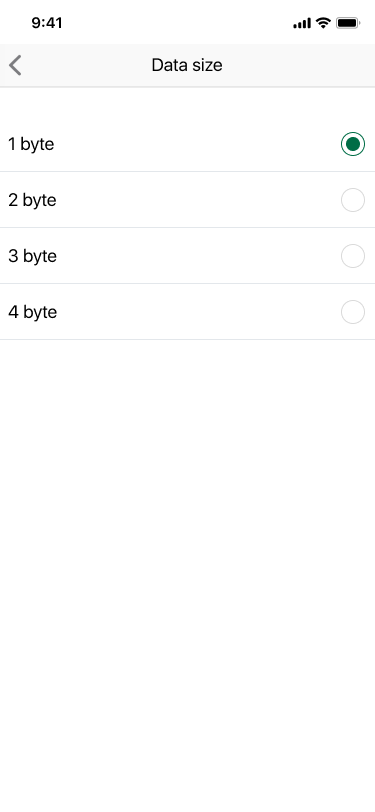Tap the middle of the 4 byte row
This screenshot has width=375, height=812.
click(188, 312)
